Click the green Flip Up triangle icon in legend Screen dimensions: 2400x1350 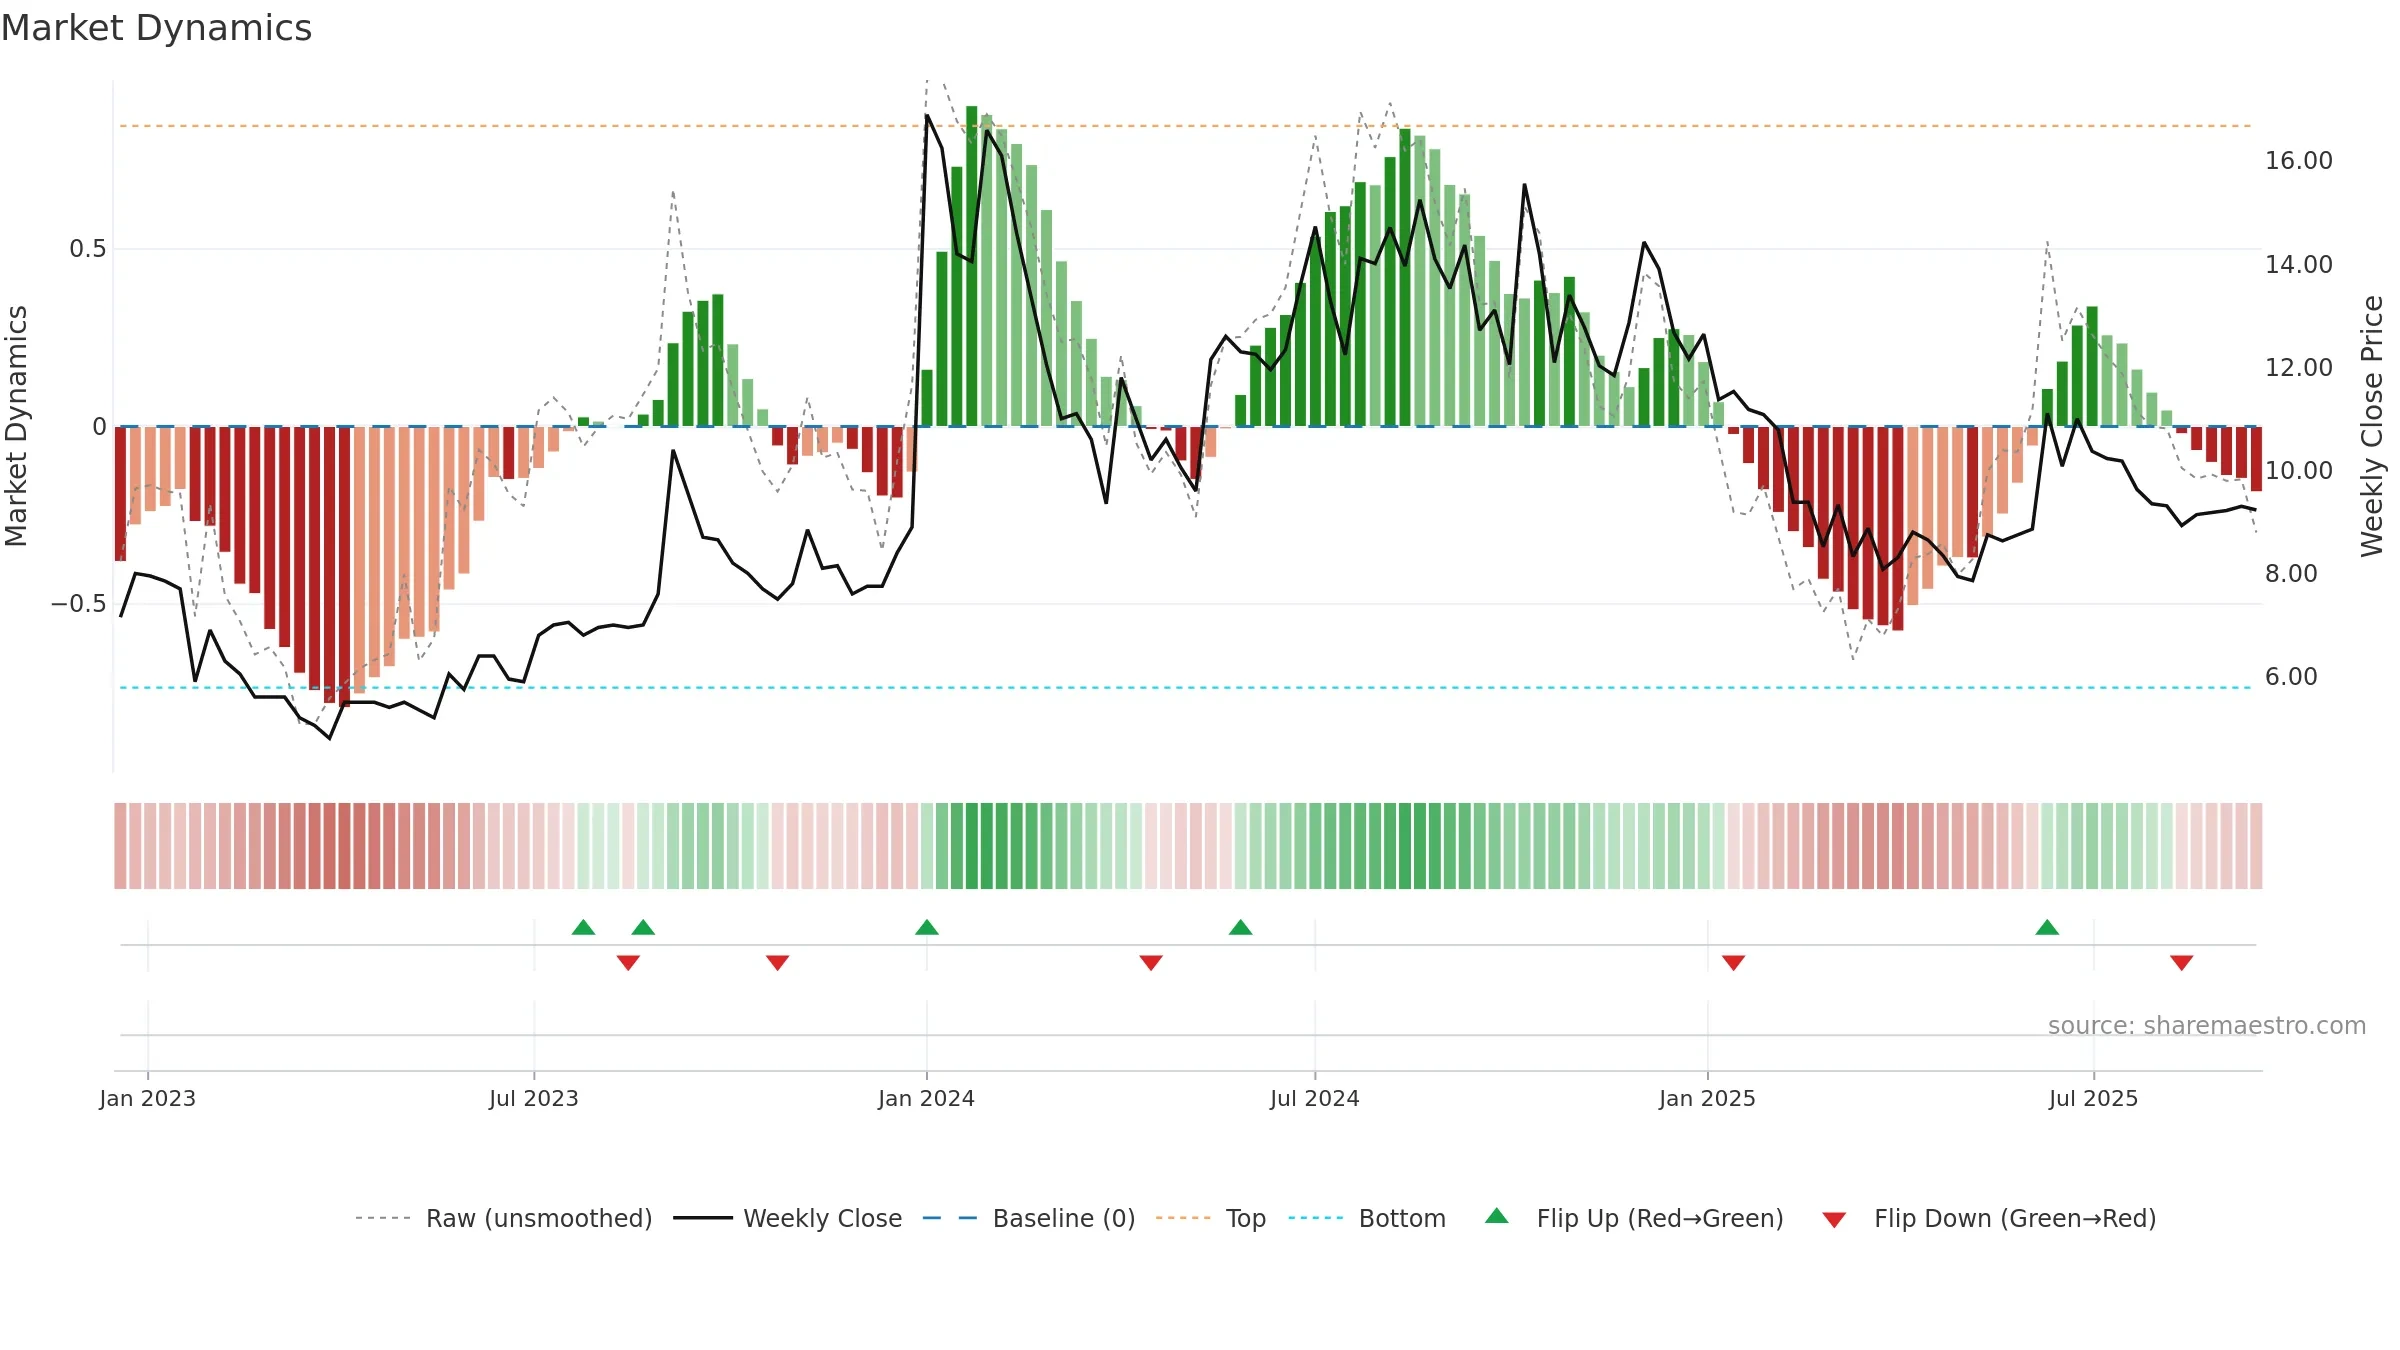(1497, 1216)
